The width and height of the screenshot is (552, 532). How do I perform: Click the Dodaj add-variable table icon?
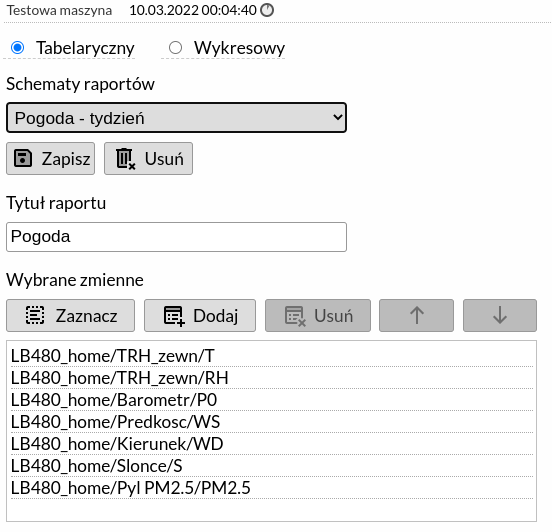click(x=174, y=316)
